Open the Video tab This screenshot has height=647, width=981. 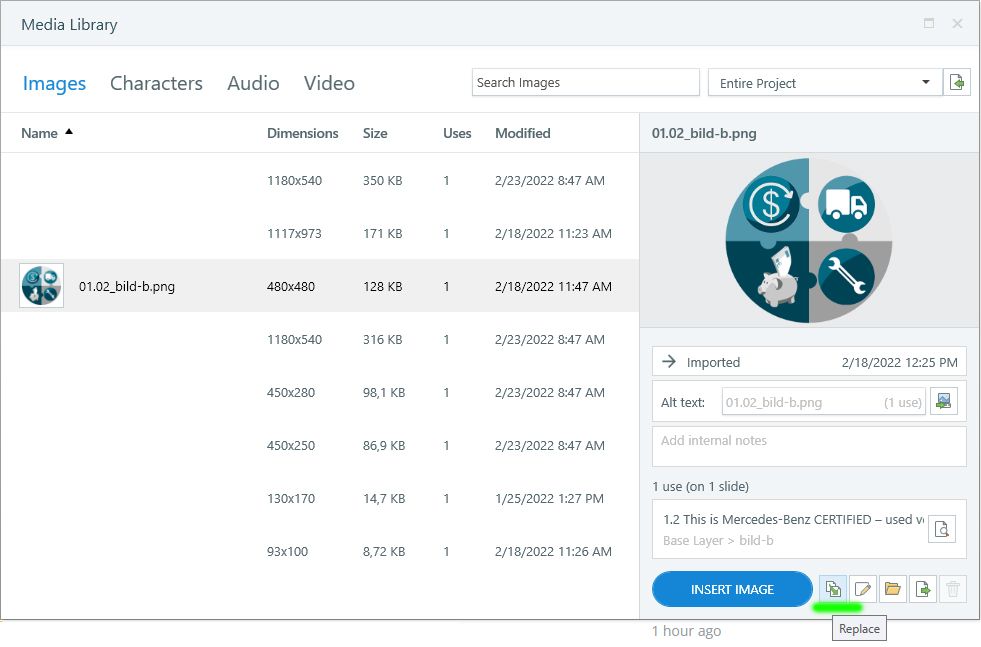(x=329, y=83)
